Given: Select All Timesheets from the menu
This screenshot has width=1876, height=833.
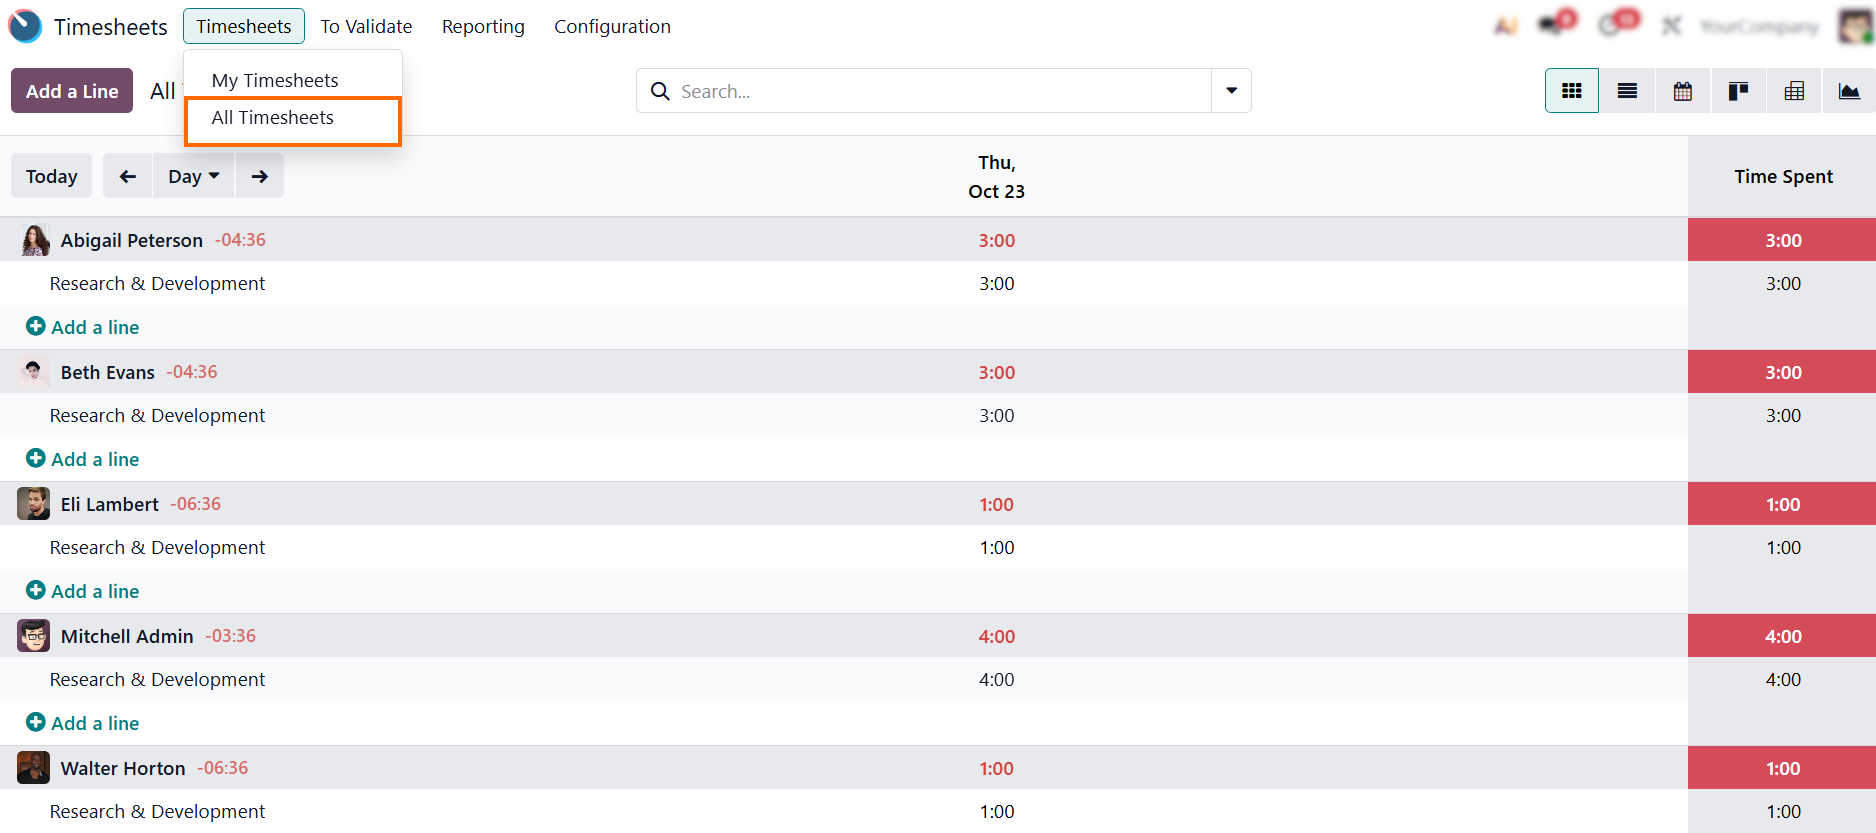Looking at the screenshot, I should coord(273,118).
